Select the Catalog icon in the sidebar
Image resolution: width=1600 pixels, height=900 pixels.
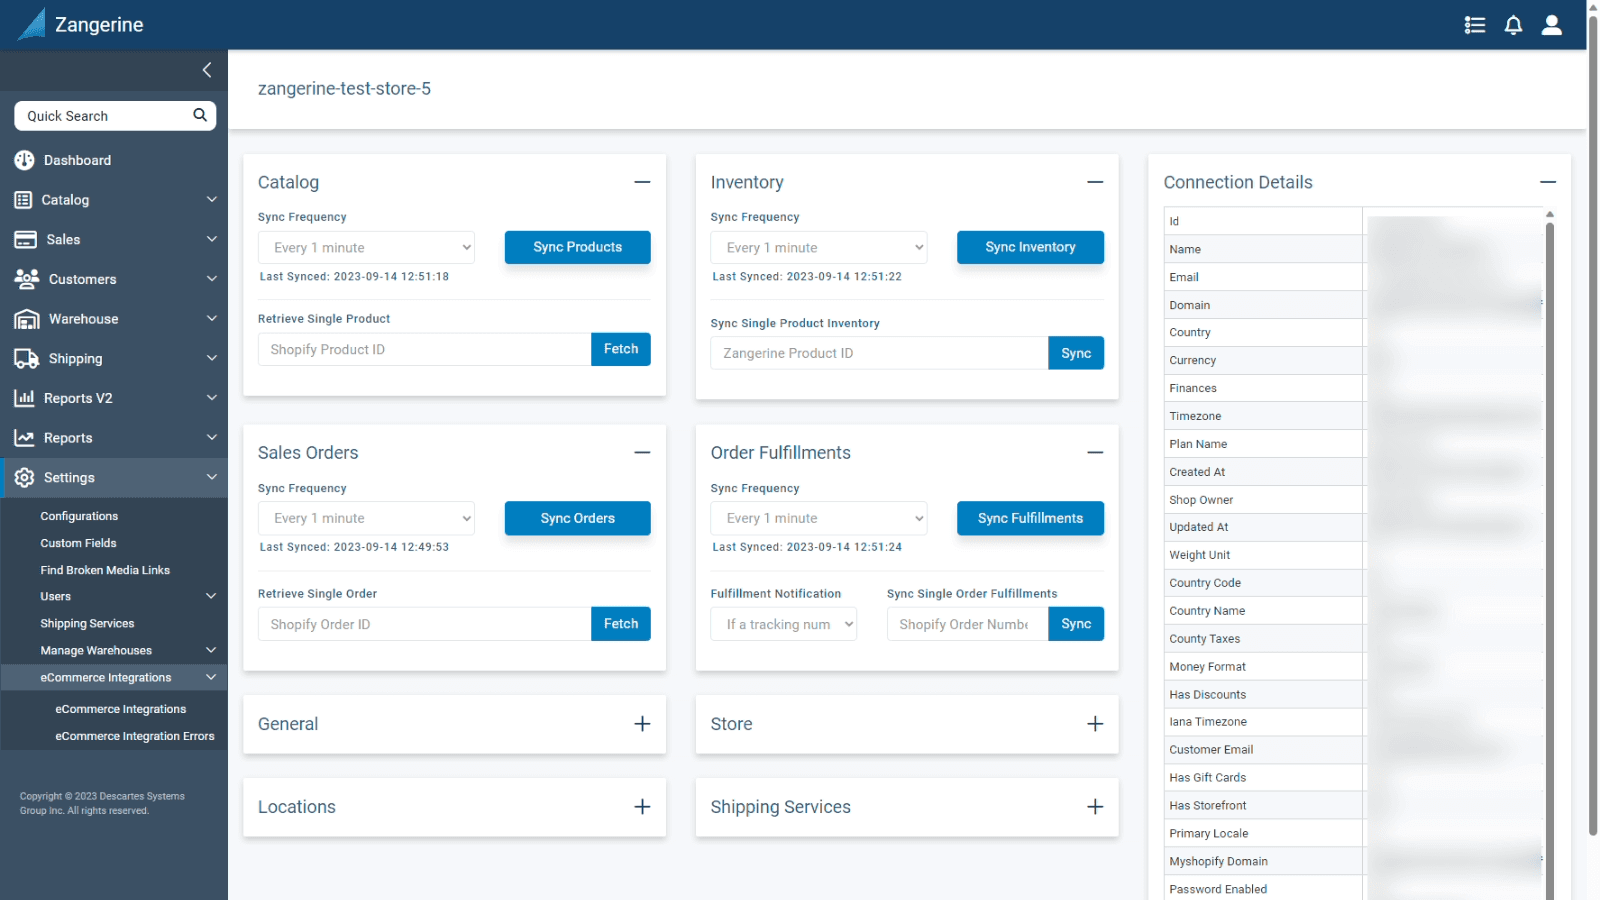point(24,200)
